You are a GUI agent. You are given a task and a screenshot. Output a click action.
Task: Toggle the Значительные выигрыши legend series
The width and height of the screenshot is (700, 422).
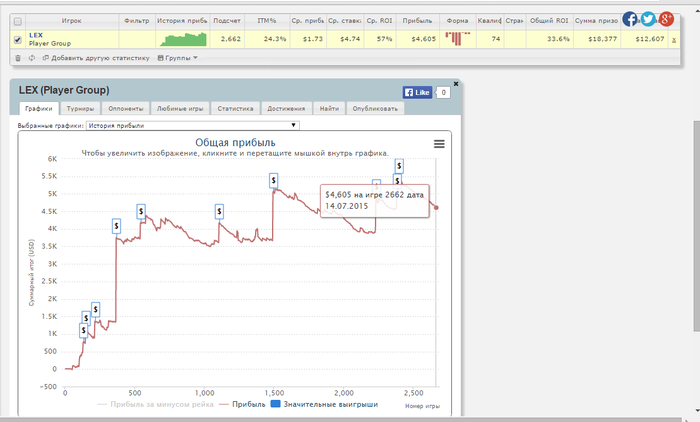325,404
